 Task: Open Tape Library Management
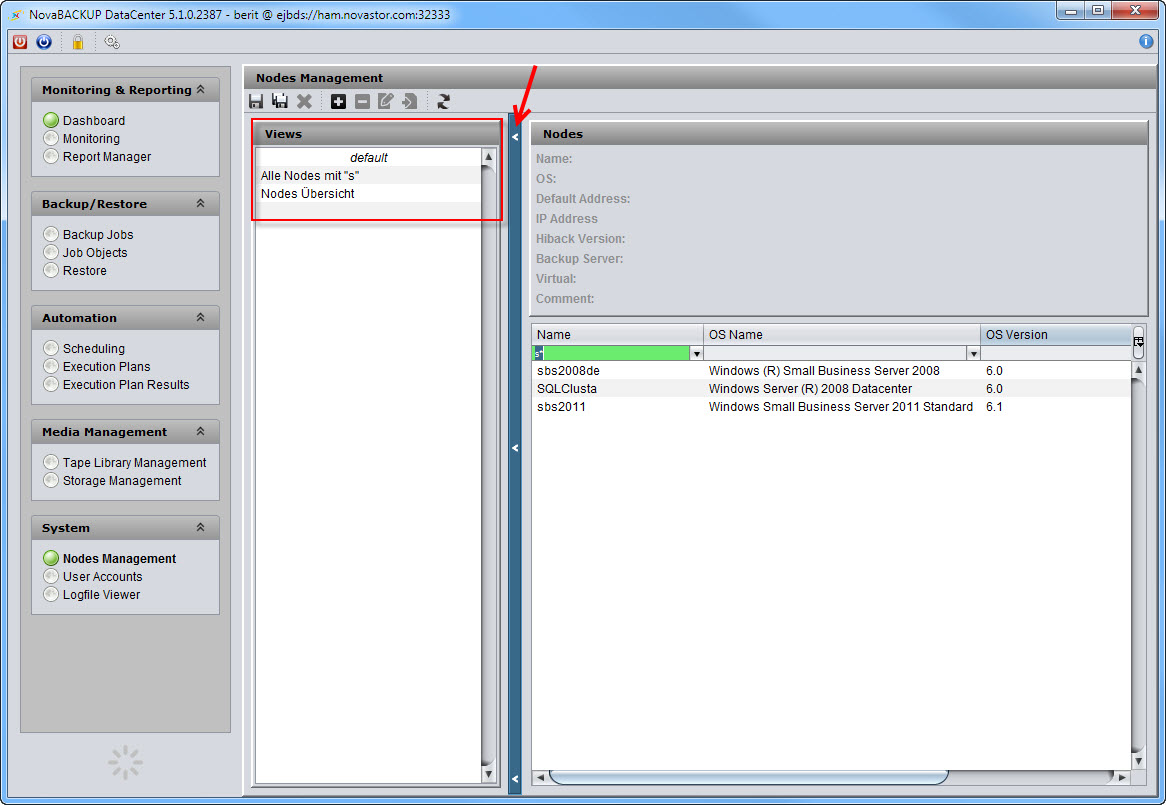(124, 462)
